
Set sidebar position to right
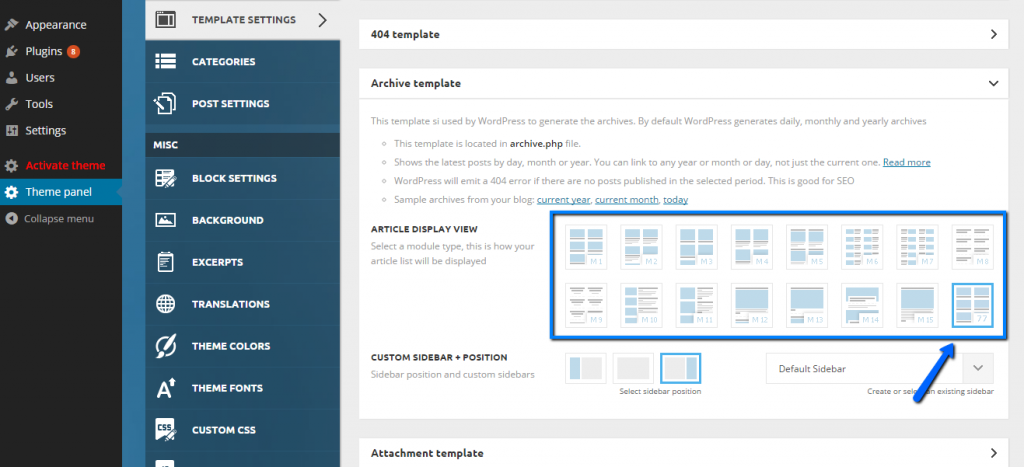pyautogui.click(x=680, y=368)
